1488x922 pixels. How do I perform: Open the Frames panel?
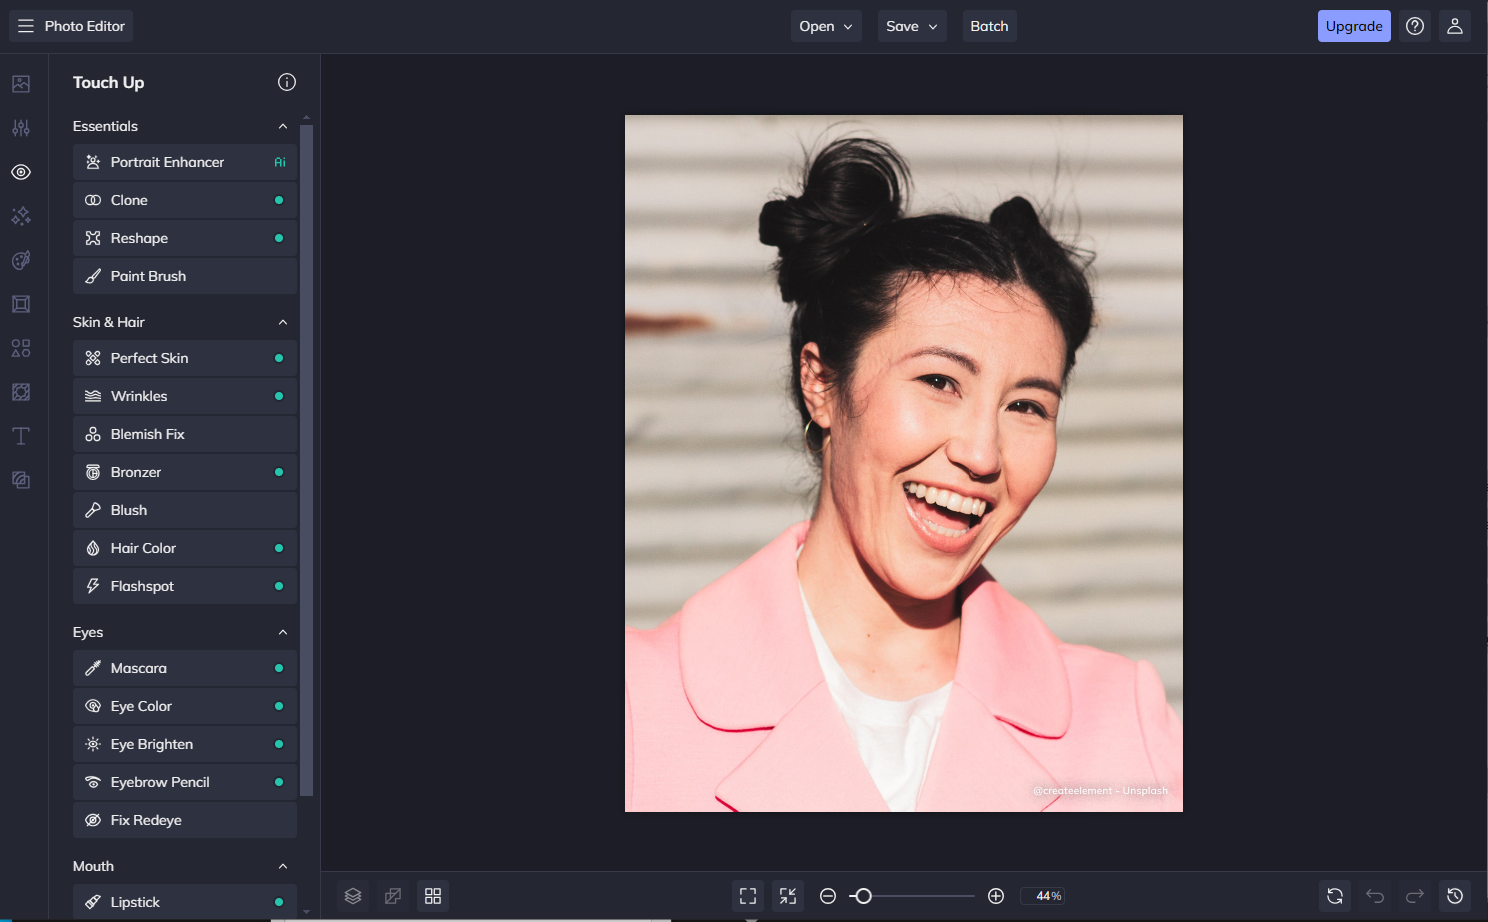point(21,304)
